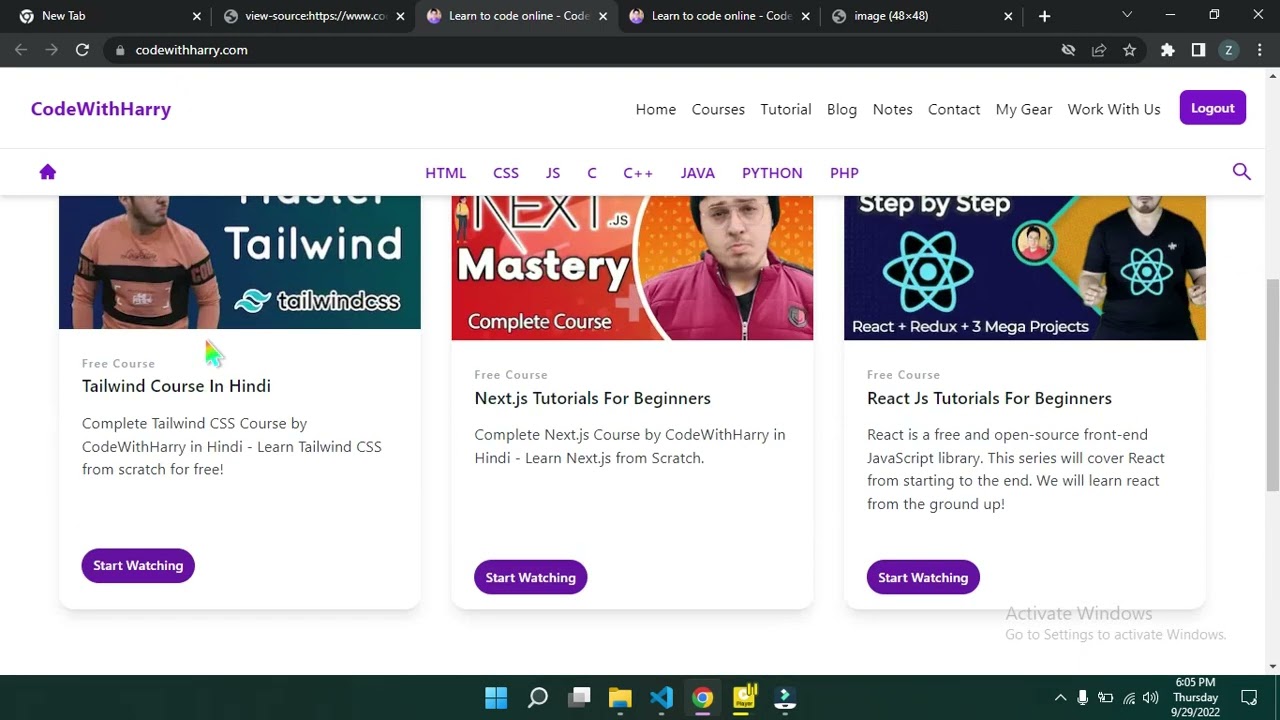The width and height of the screenshot is (1280, 720).
Task: Open the React Step by Step thumbnail
Action: pos(1025,268)
